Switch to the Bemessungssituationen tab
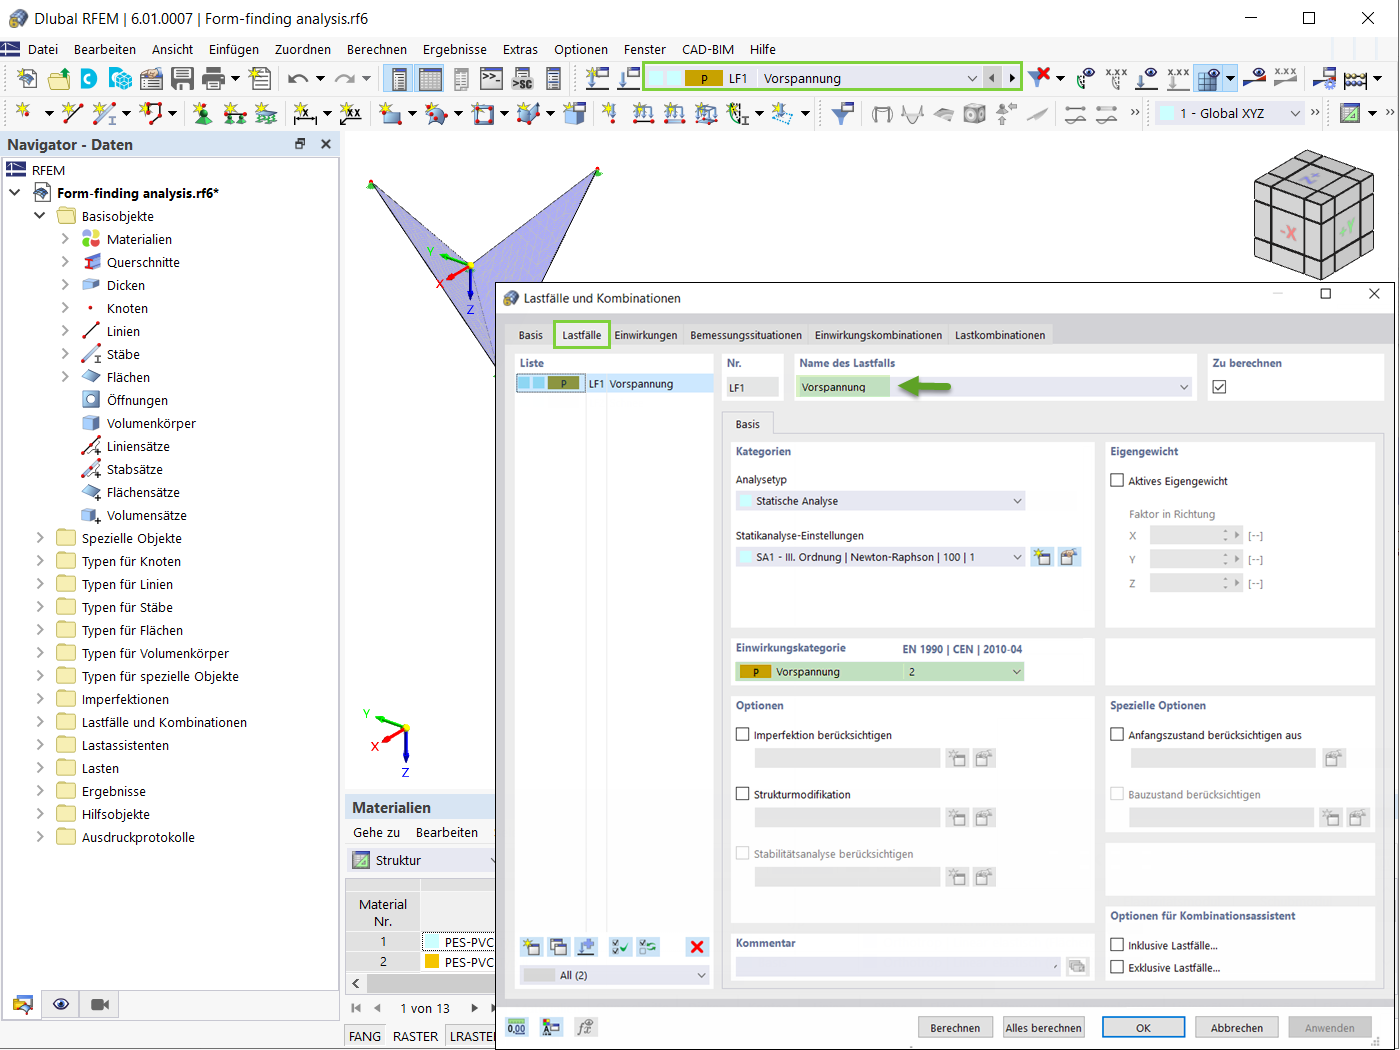The height and width of the screenshot is (1050, 1400). click(x=746, y=335)
